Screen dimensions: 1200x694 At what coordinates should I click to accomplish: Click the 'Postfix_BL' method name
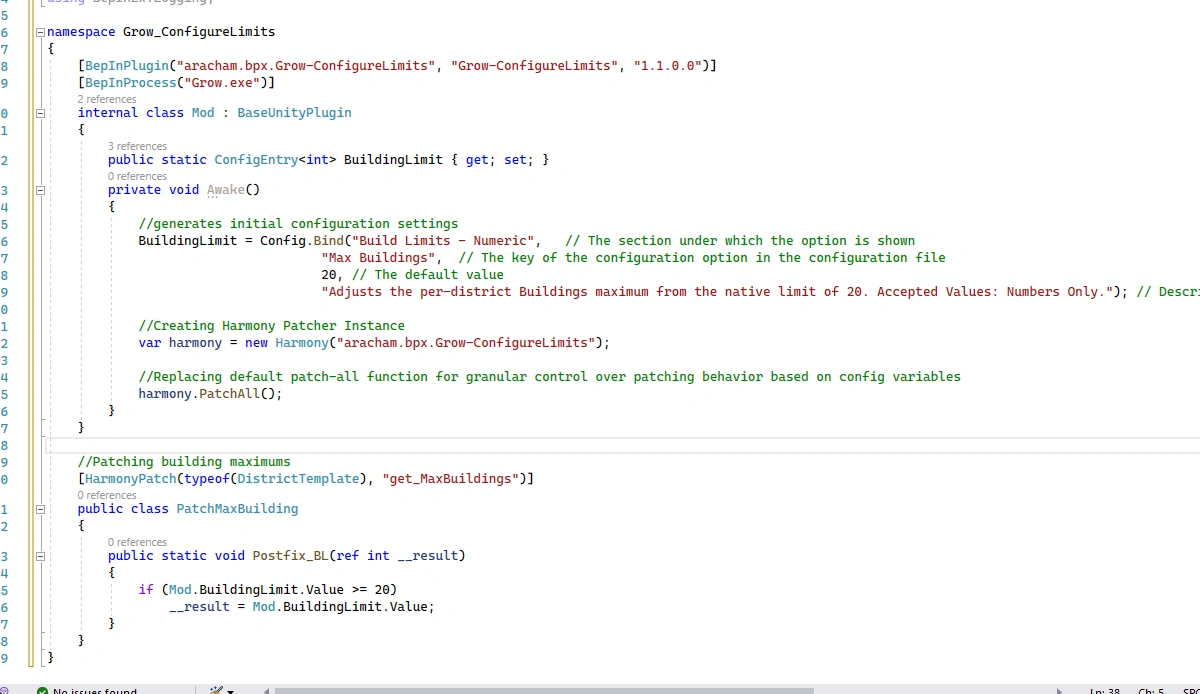pos(291,556)
